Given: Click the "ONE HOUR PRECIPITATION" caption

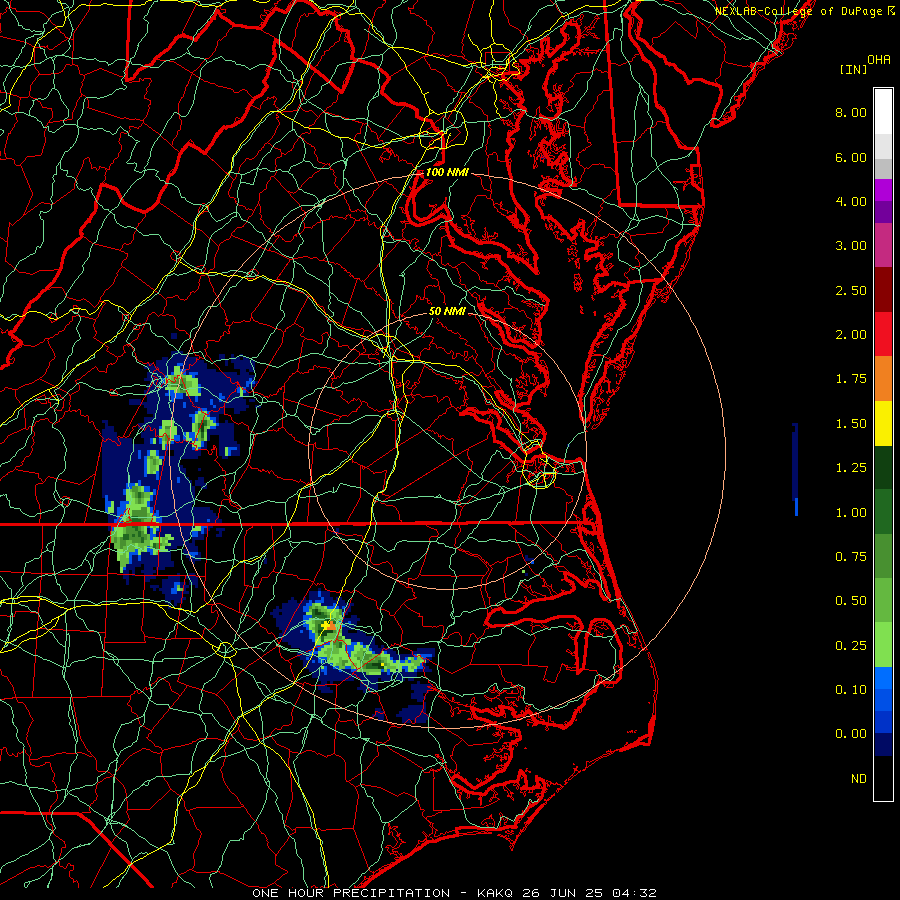Looking at the screenshot, I should [x=351, y=893].
